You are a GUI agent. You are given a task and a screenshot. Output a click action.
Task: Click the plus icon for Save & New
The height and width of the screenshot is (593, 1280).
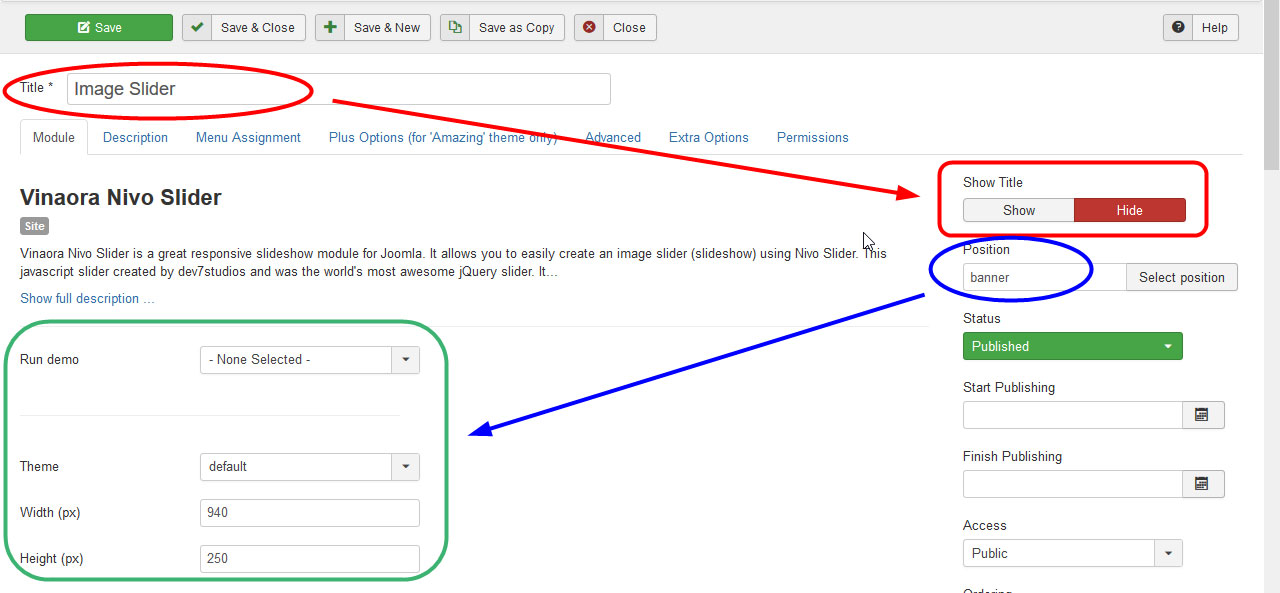pos(330,27)
